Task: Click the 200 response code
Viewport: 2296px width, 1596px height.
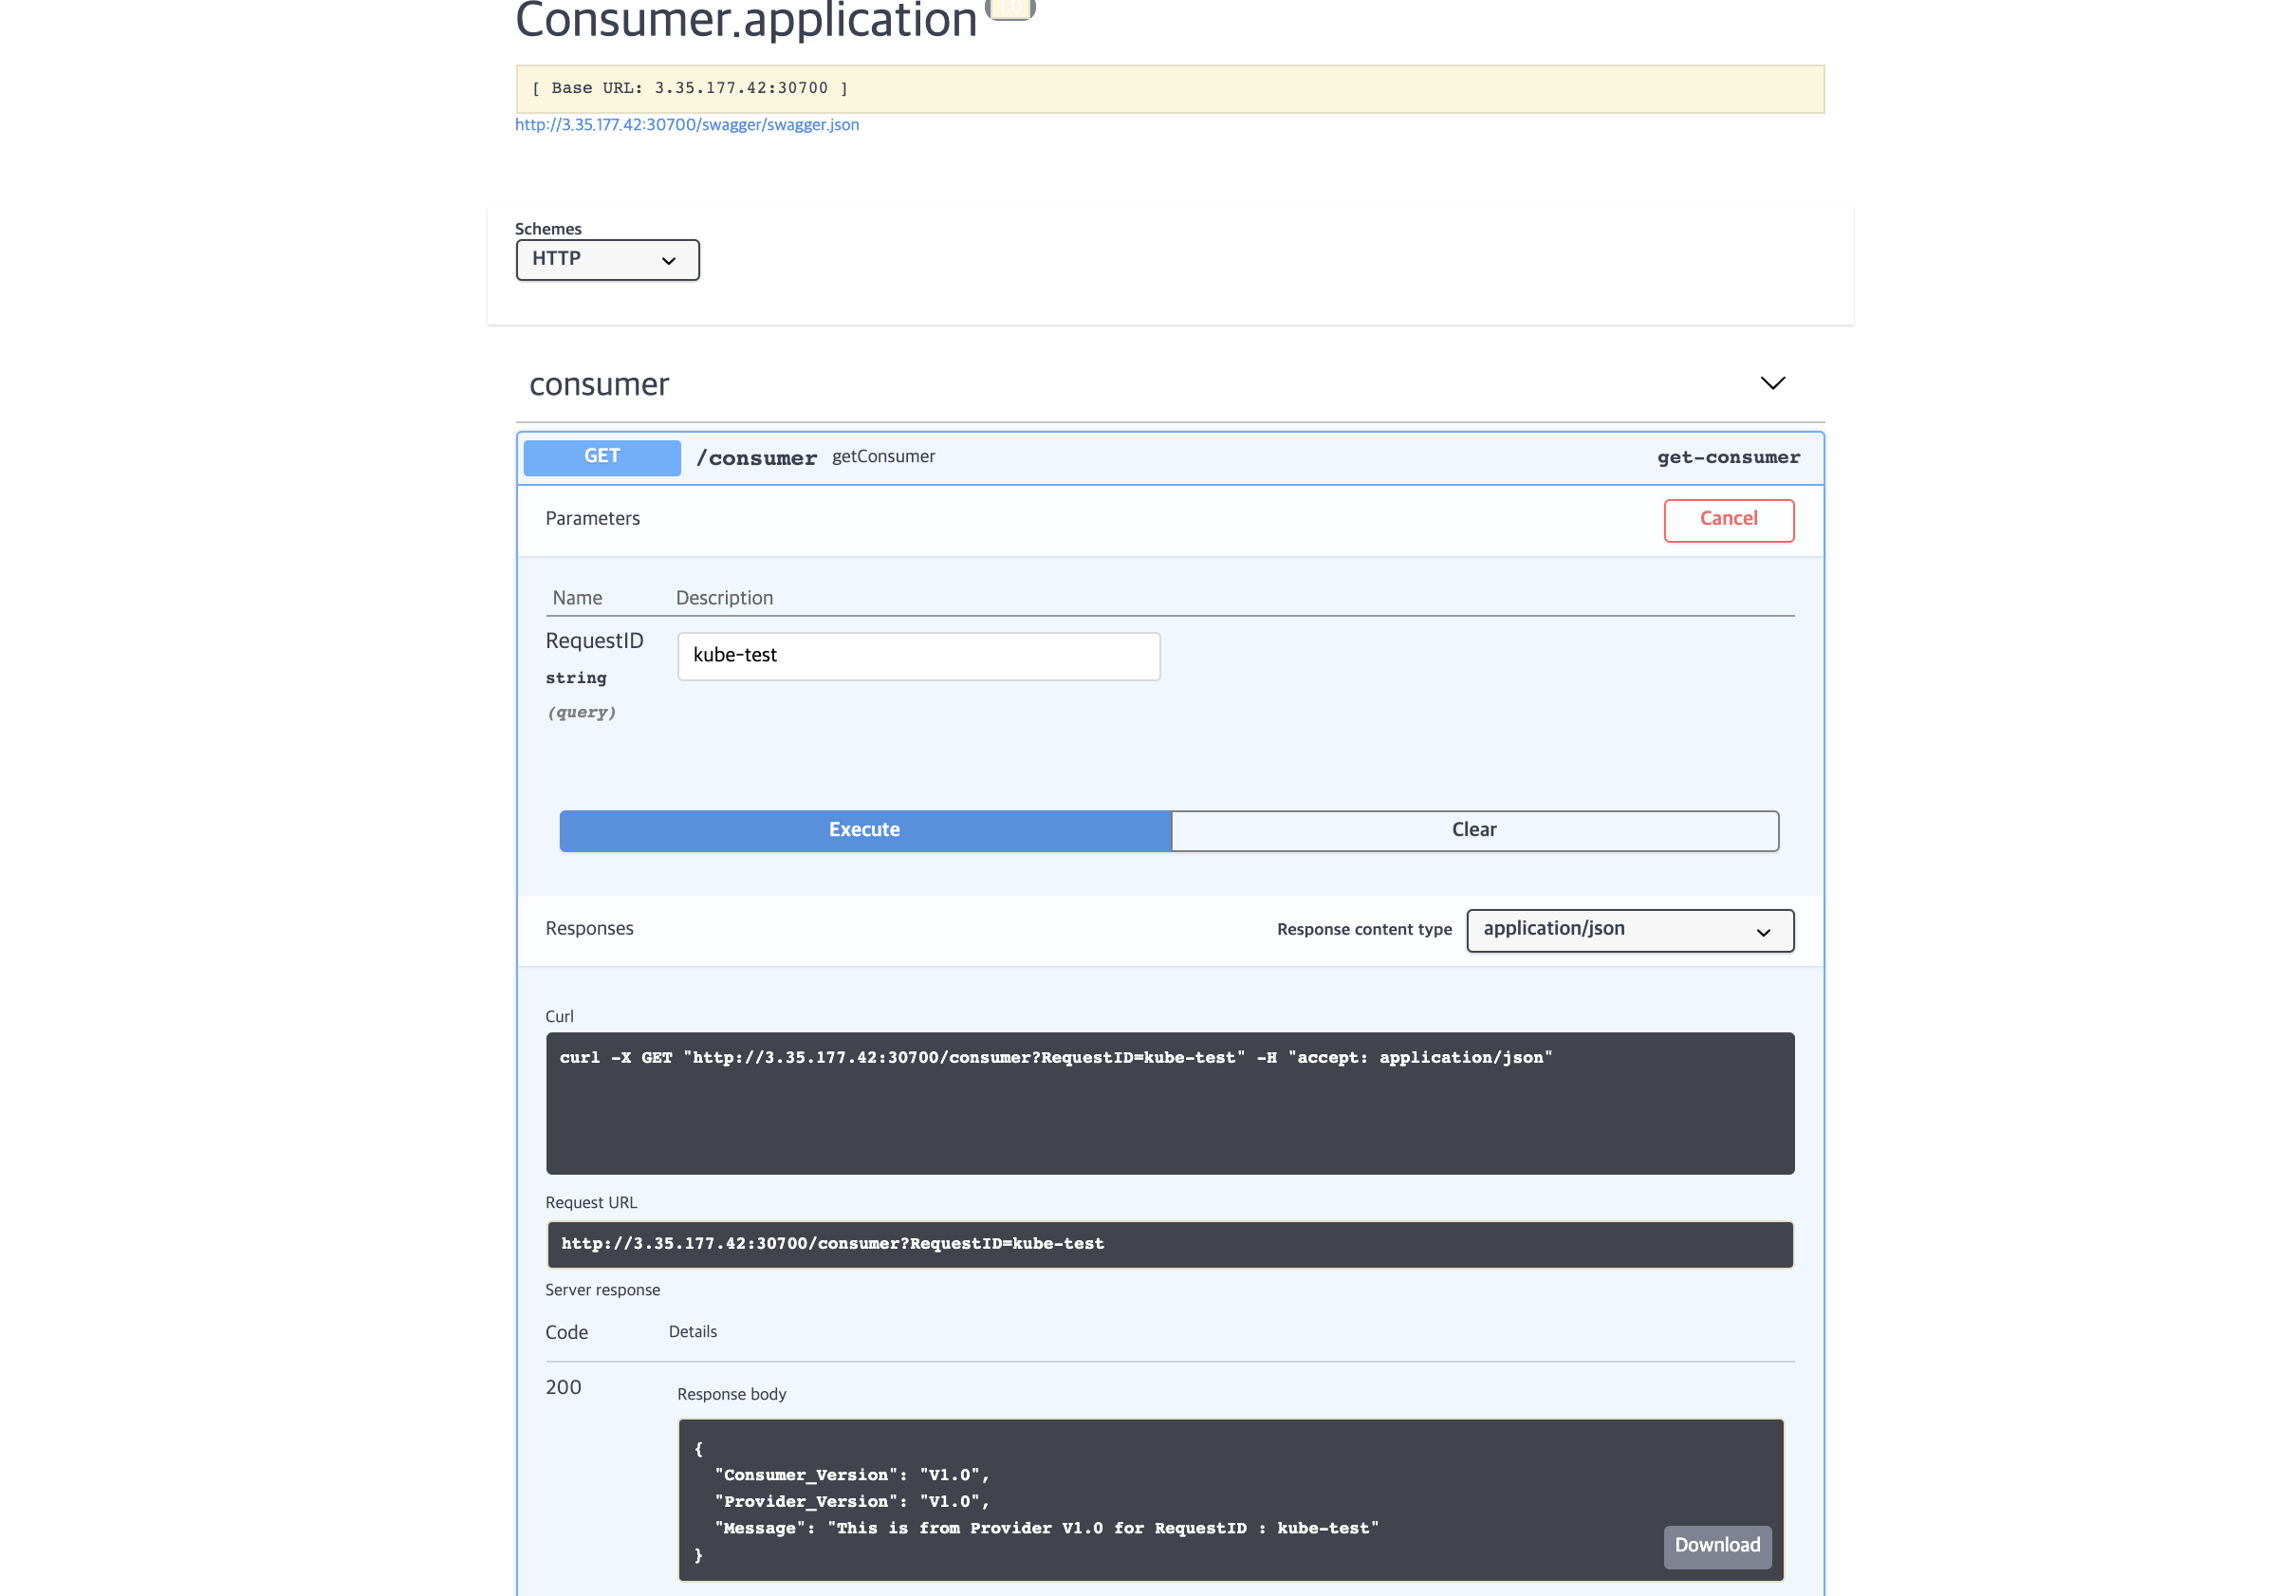Action: point(563,1388)
